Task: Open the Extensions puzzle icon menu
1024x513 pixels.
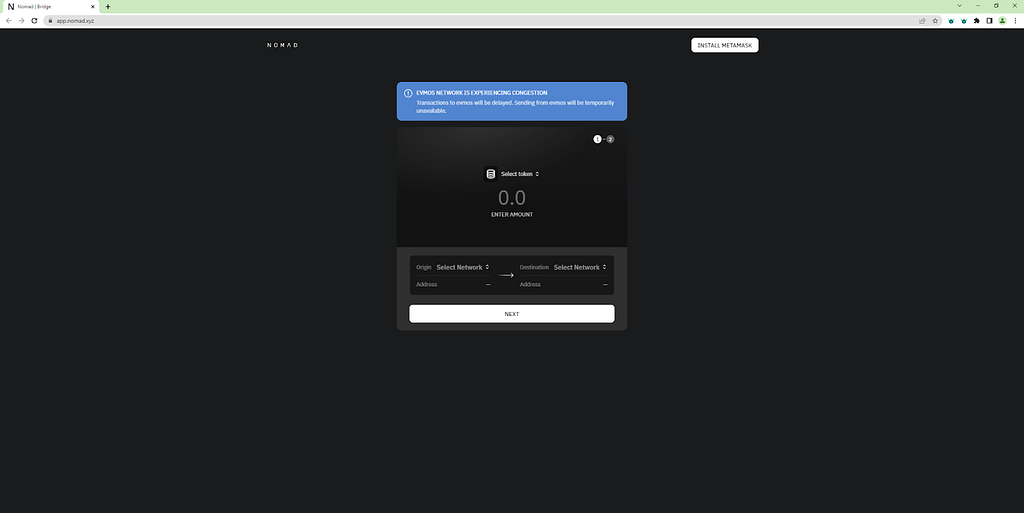Action: [976, 21]
